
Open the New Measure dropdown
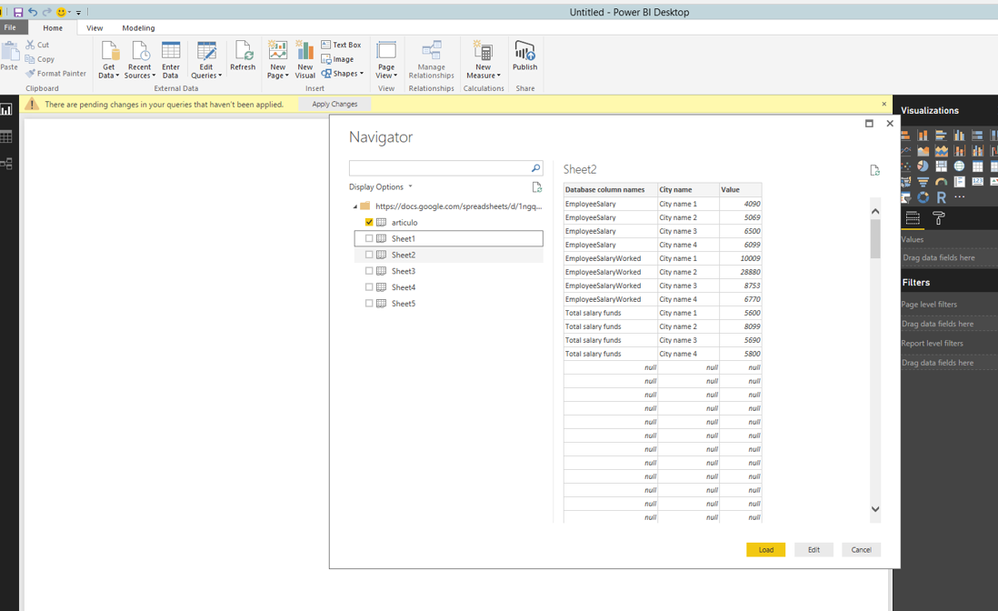click(x=483, y=71)
